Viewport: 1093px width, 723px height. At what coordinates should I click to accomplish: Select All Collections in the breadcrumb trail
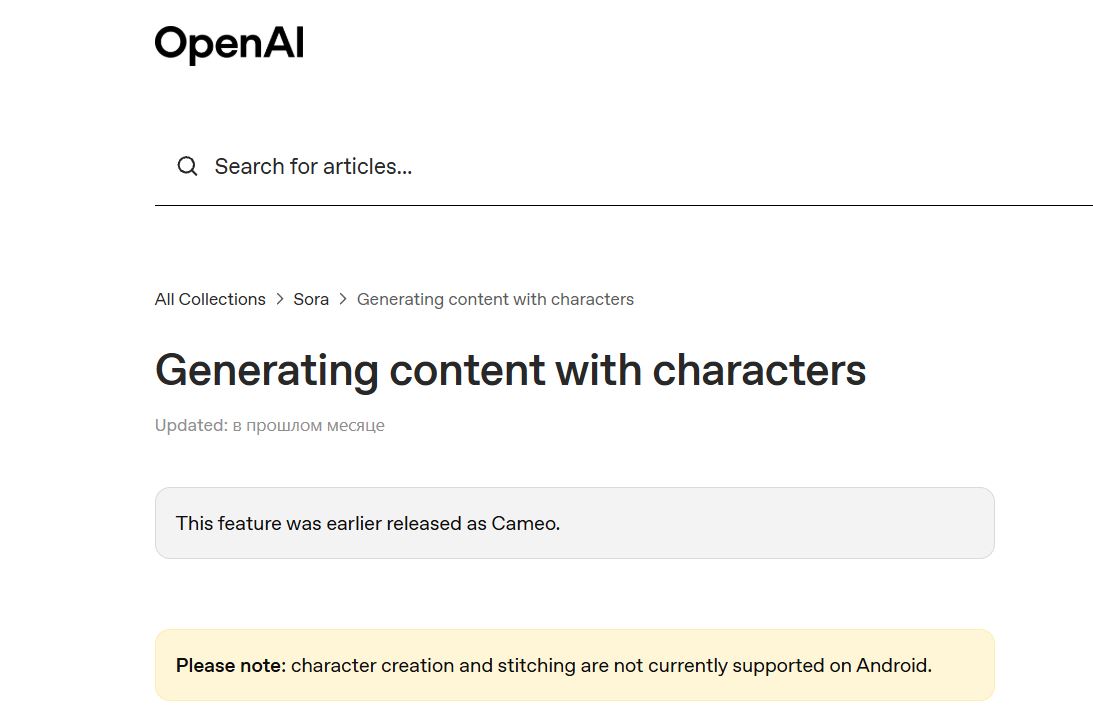click(x=209, y=299)
